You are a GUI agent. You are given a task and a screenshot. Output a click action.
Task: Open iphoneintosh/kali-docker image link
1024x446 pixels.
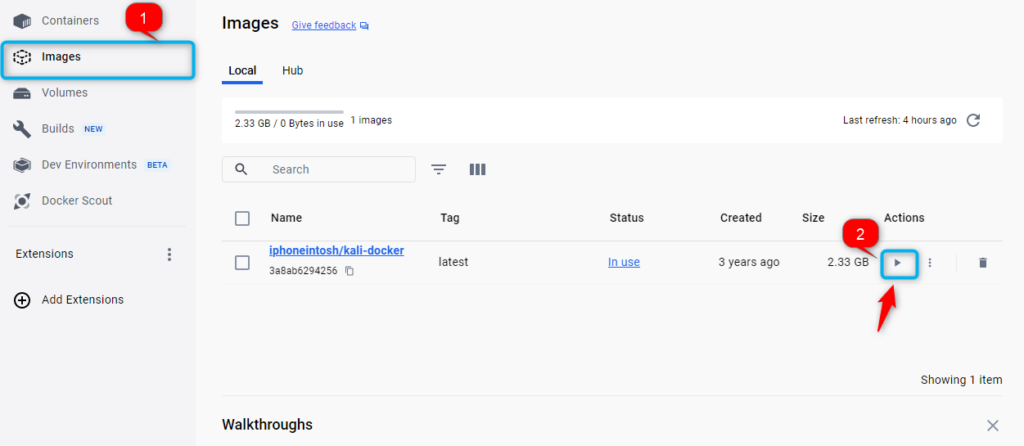click(336, 251)
